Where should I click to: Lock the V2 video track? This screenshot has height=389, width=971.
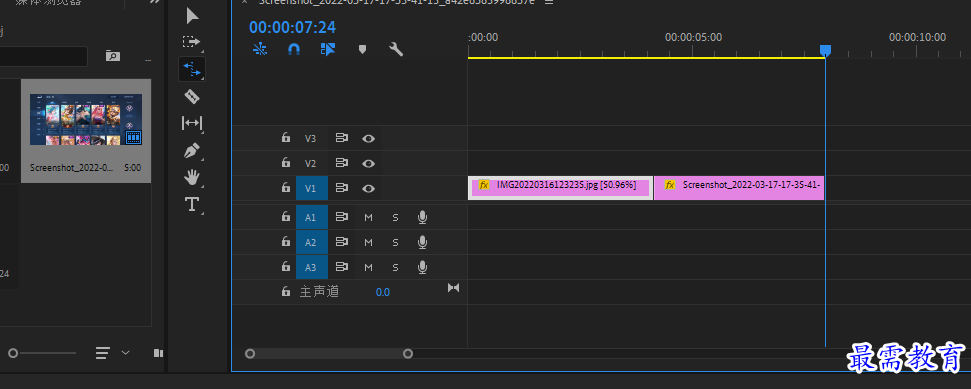pyautogui.click(x=285, y=163)
